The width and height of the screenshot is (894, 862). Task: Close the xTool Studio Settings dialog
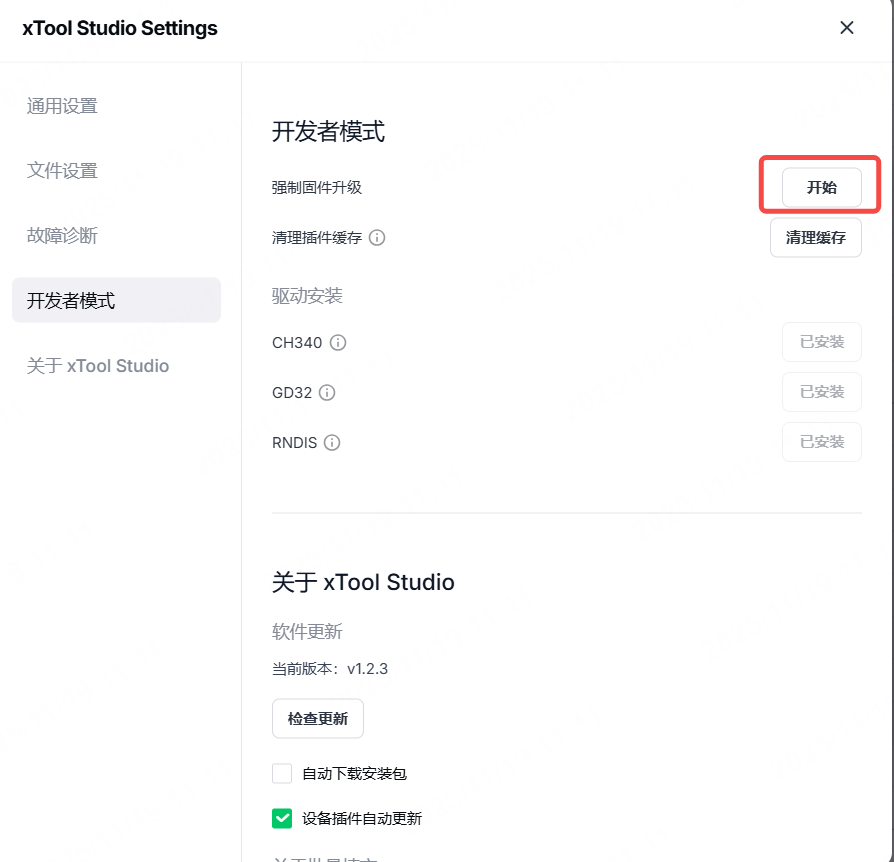[x=847, y=28]
